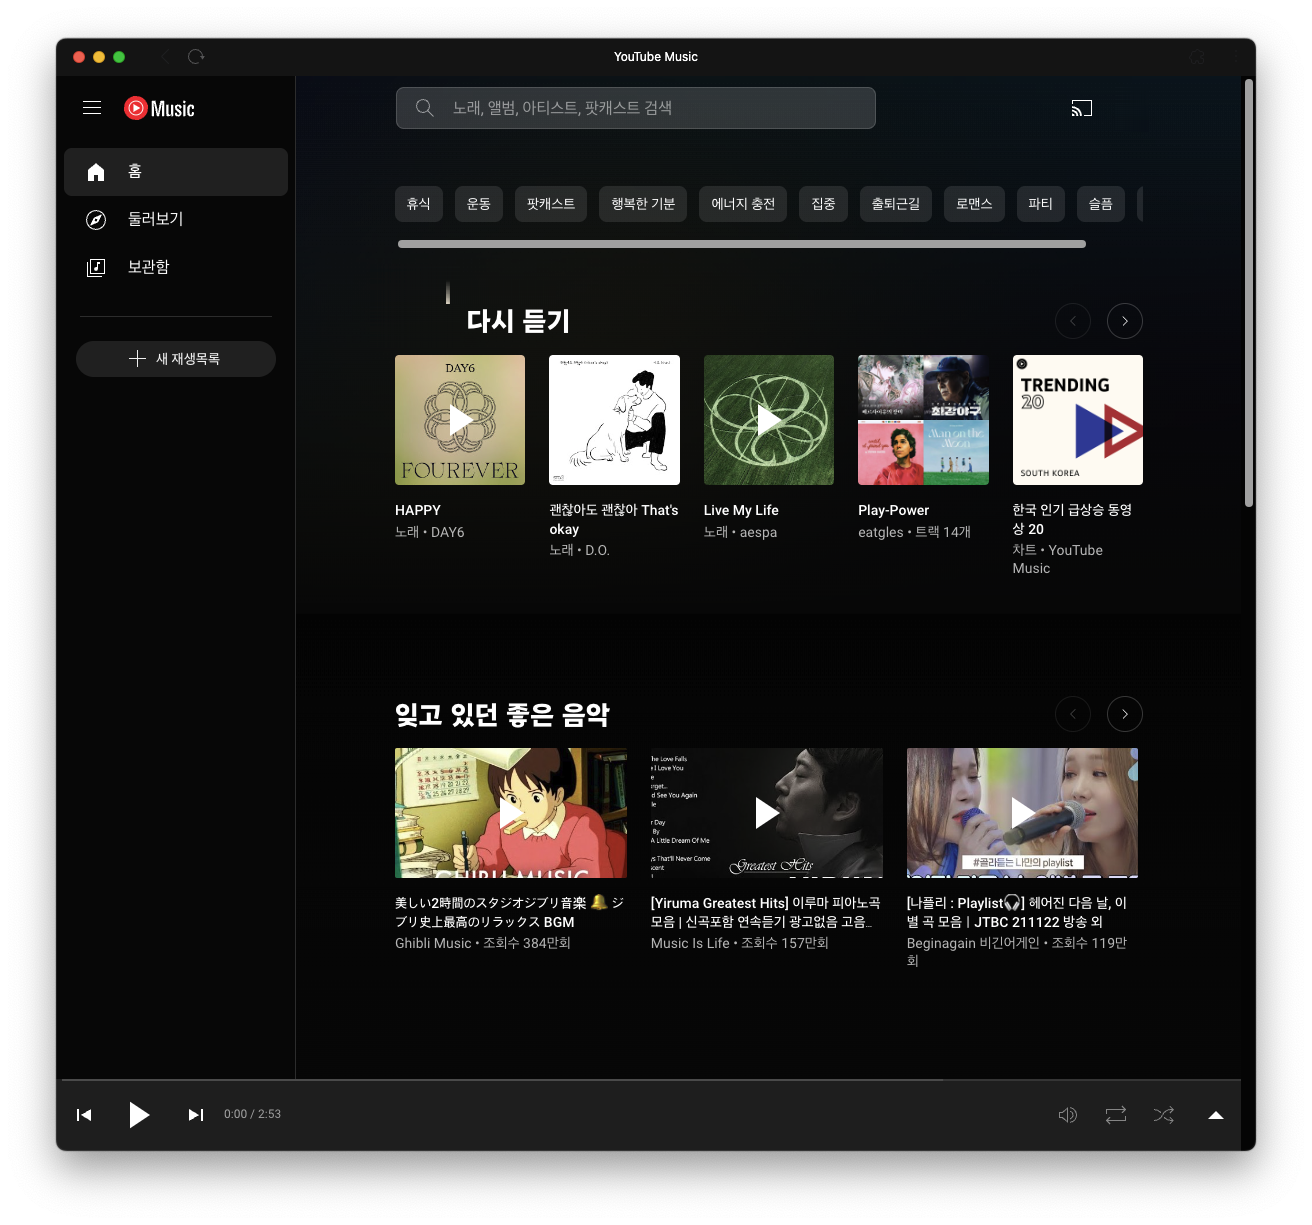The image size is (1312, 1225).
Task: Play aespa Live My Life thumbnail
Action: click(769, 420)
